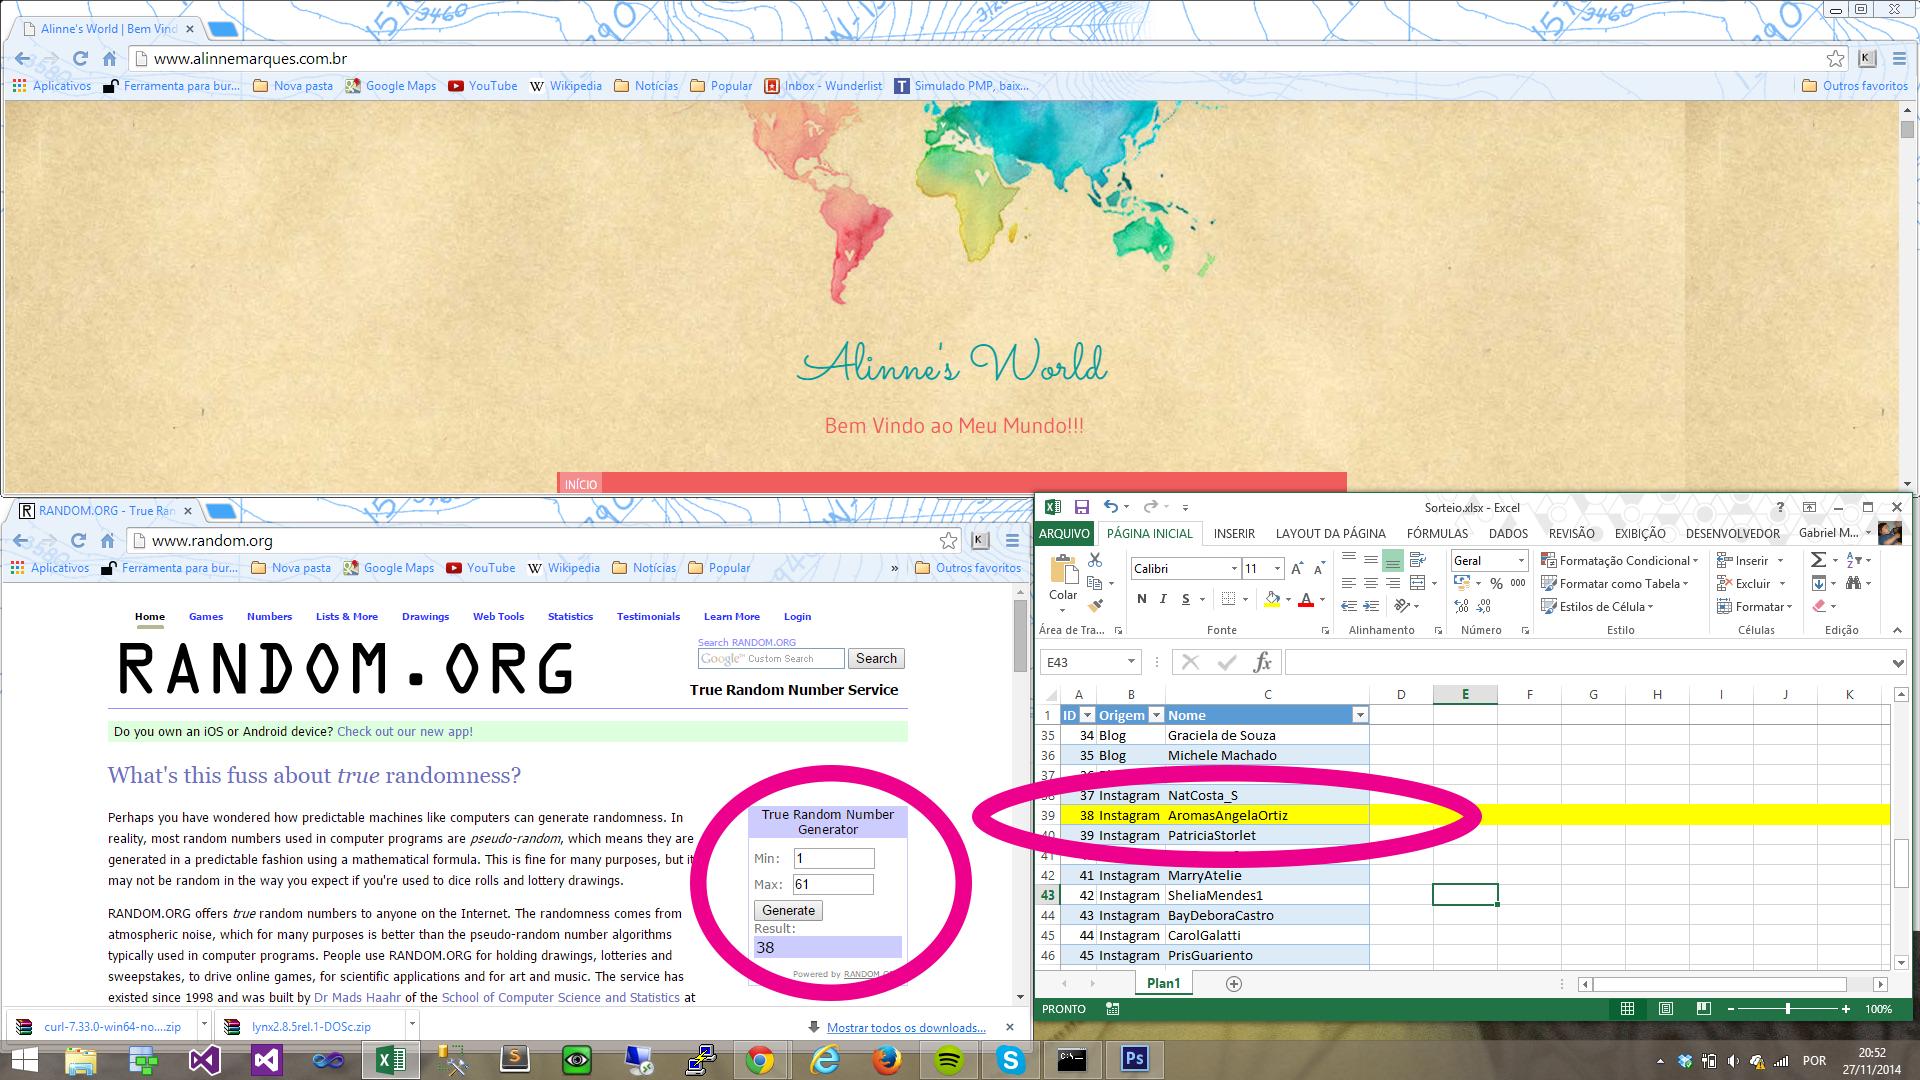Image resolution: width=1920 pixels, height=1080 pixels.
Task: Toggle bold formatting N button
Action: [1141, 599]
